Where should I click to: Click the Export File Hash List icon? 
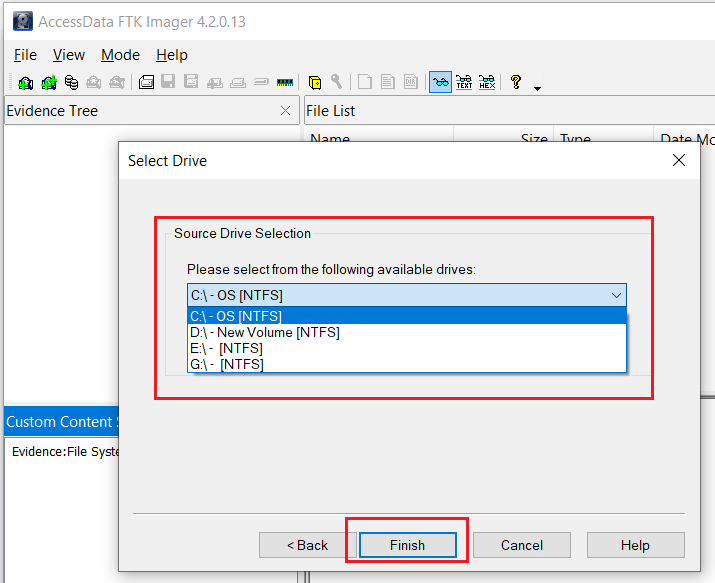click(388, 83)
